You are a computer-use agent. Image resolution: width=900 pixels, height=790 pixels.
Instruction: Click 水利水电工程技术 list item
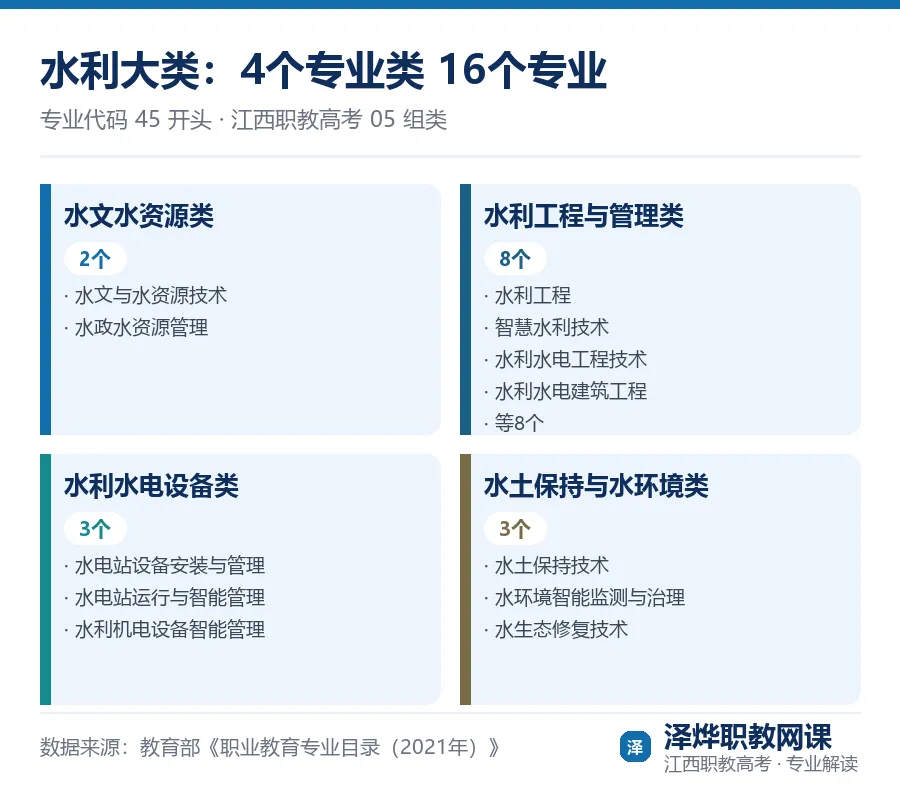565,360
